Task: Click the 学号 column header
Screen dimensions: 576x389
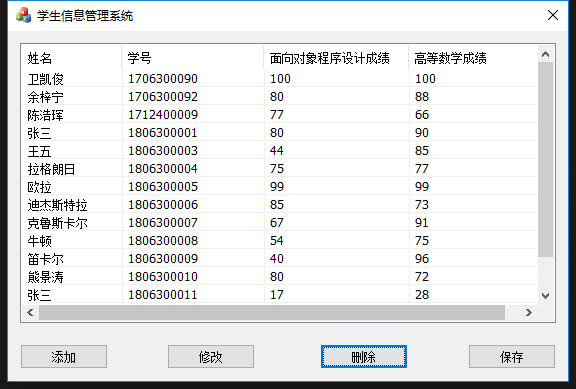Action: click(192, 58)
